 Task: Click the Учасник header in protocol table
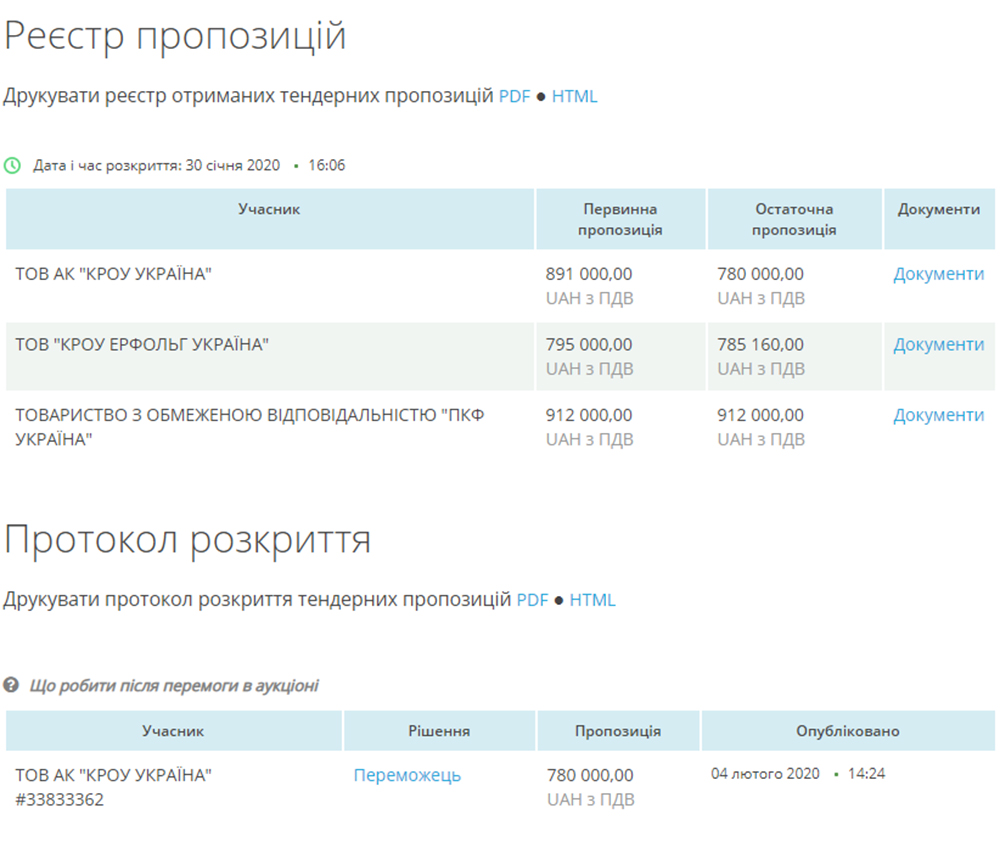coord(173,731)
